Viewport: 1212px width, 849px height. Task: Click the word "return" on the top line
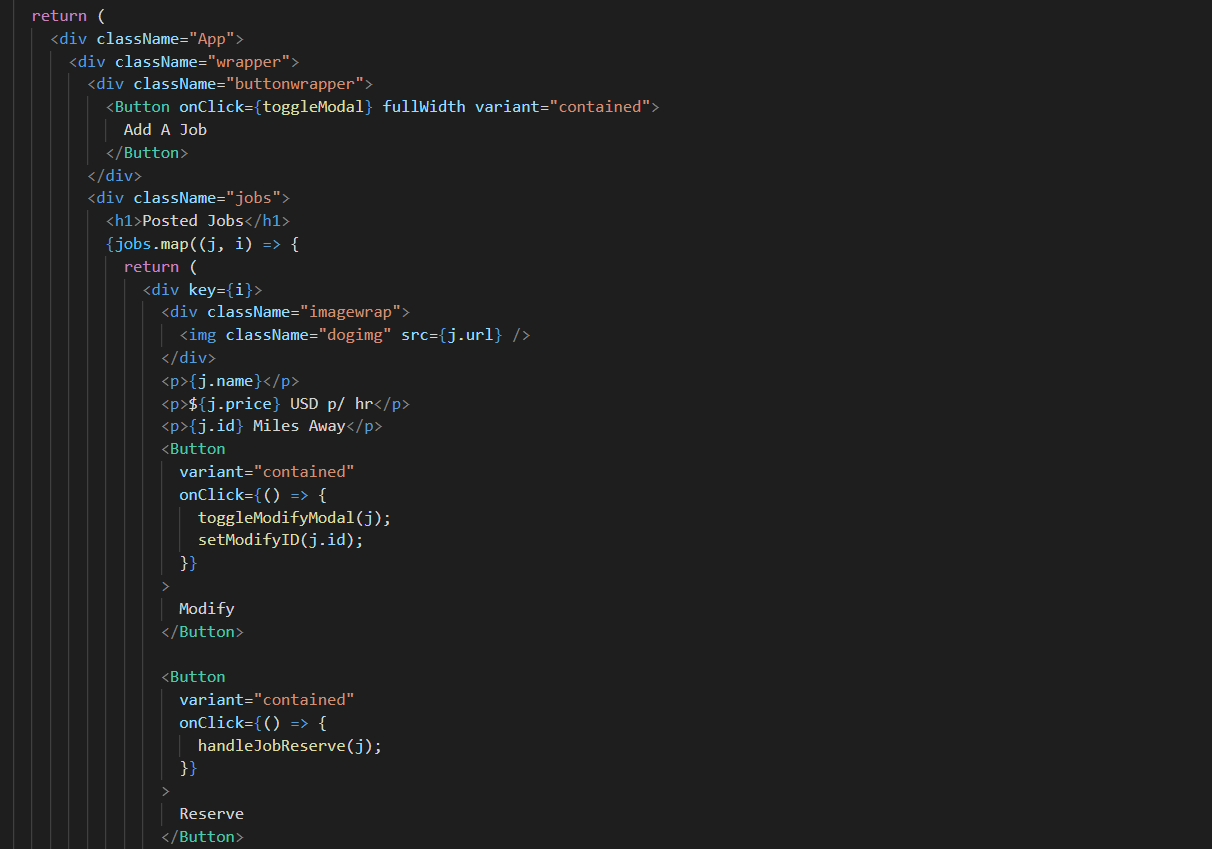pyautogui.click(x=59, y=16)
